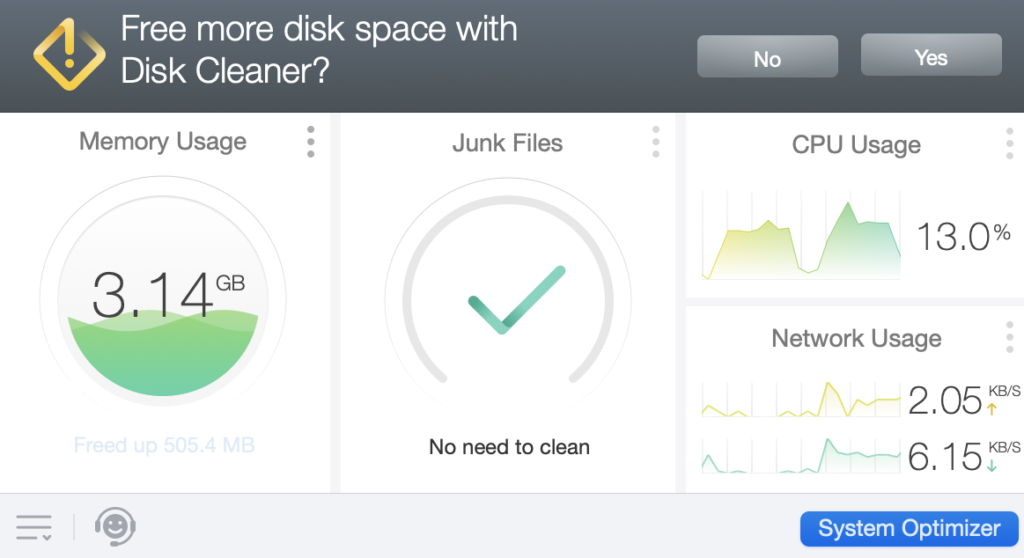1024x558 pixels.
Task: Accept Disk Cleaner with the Yes button
Action: coord(930,56)
